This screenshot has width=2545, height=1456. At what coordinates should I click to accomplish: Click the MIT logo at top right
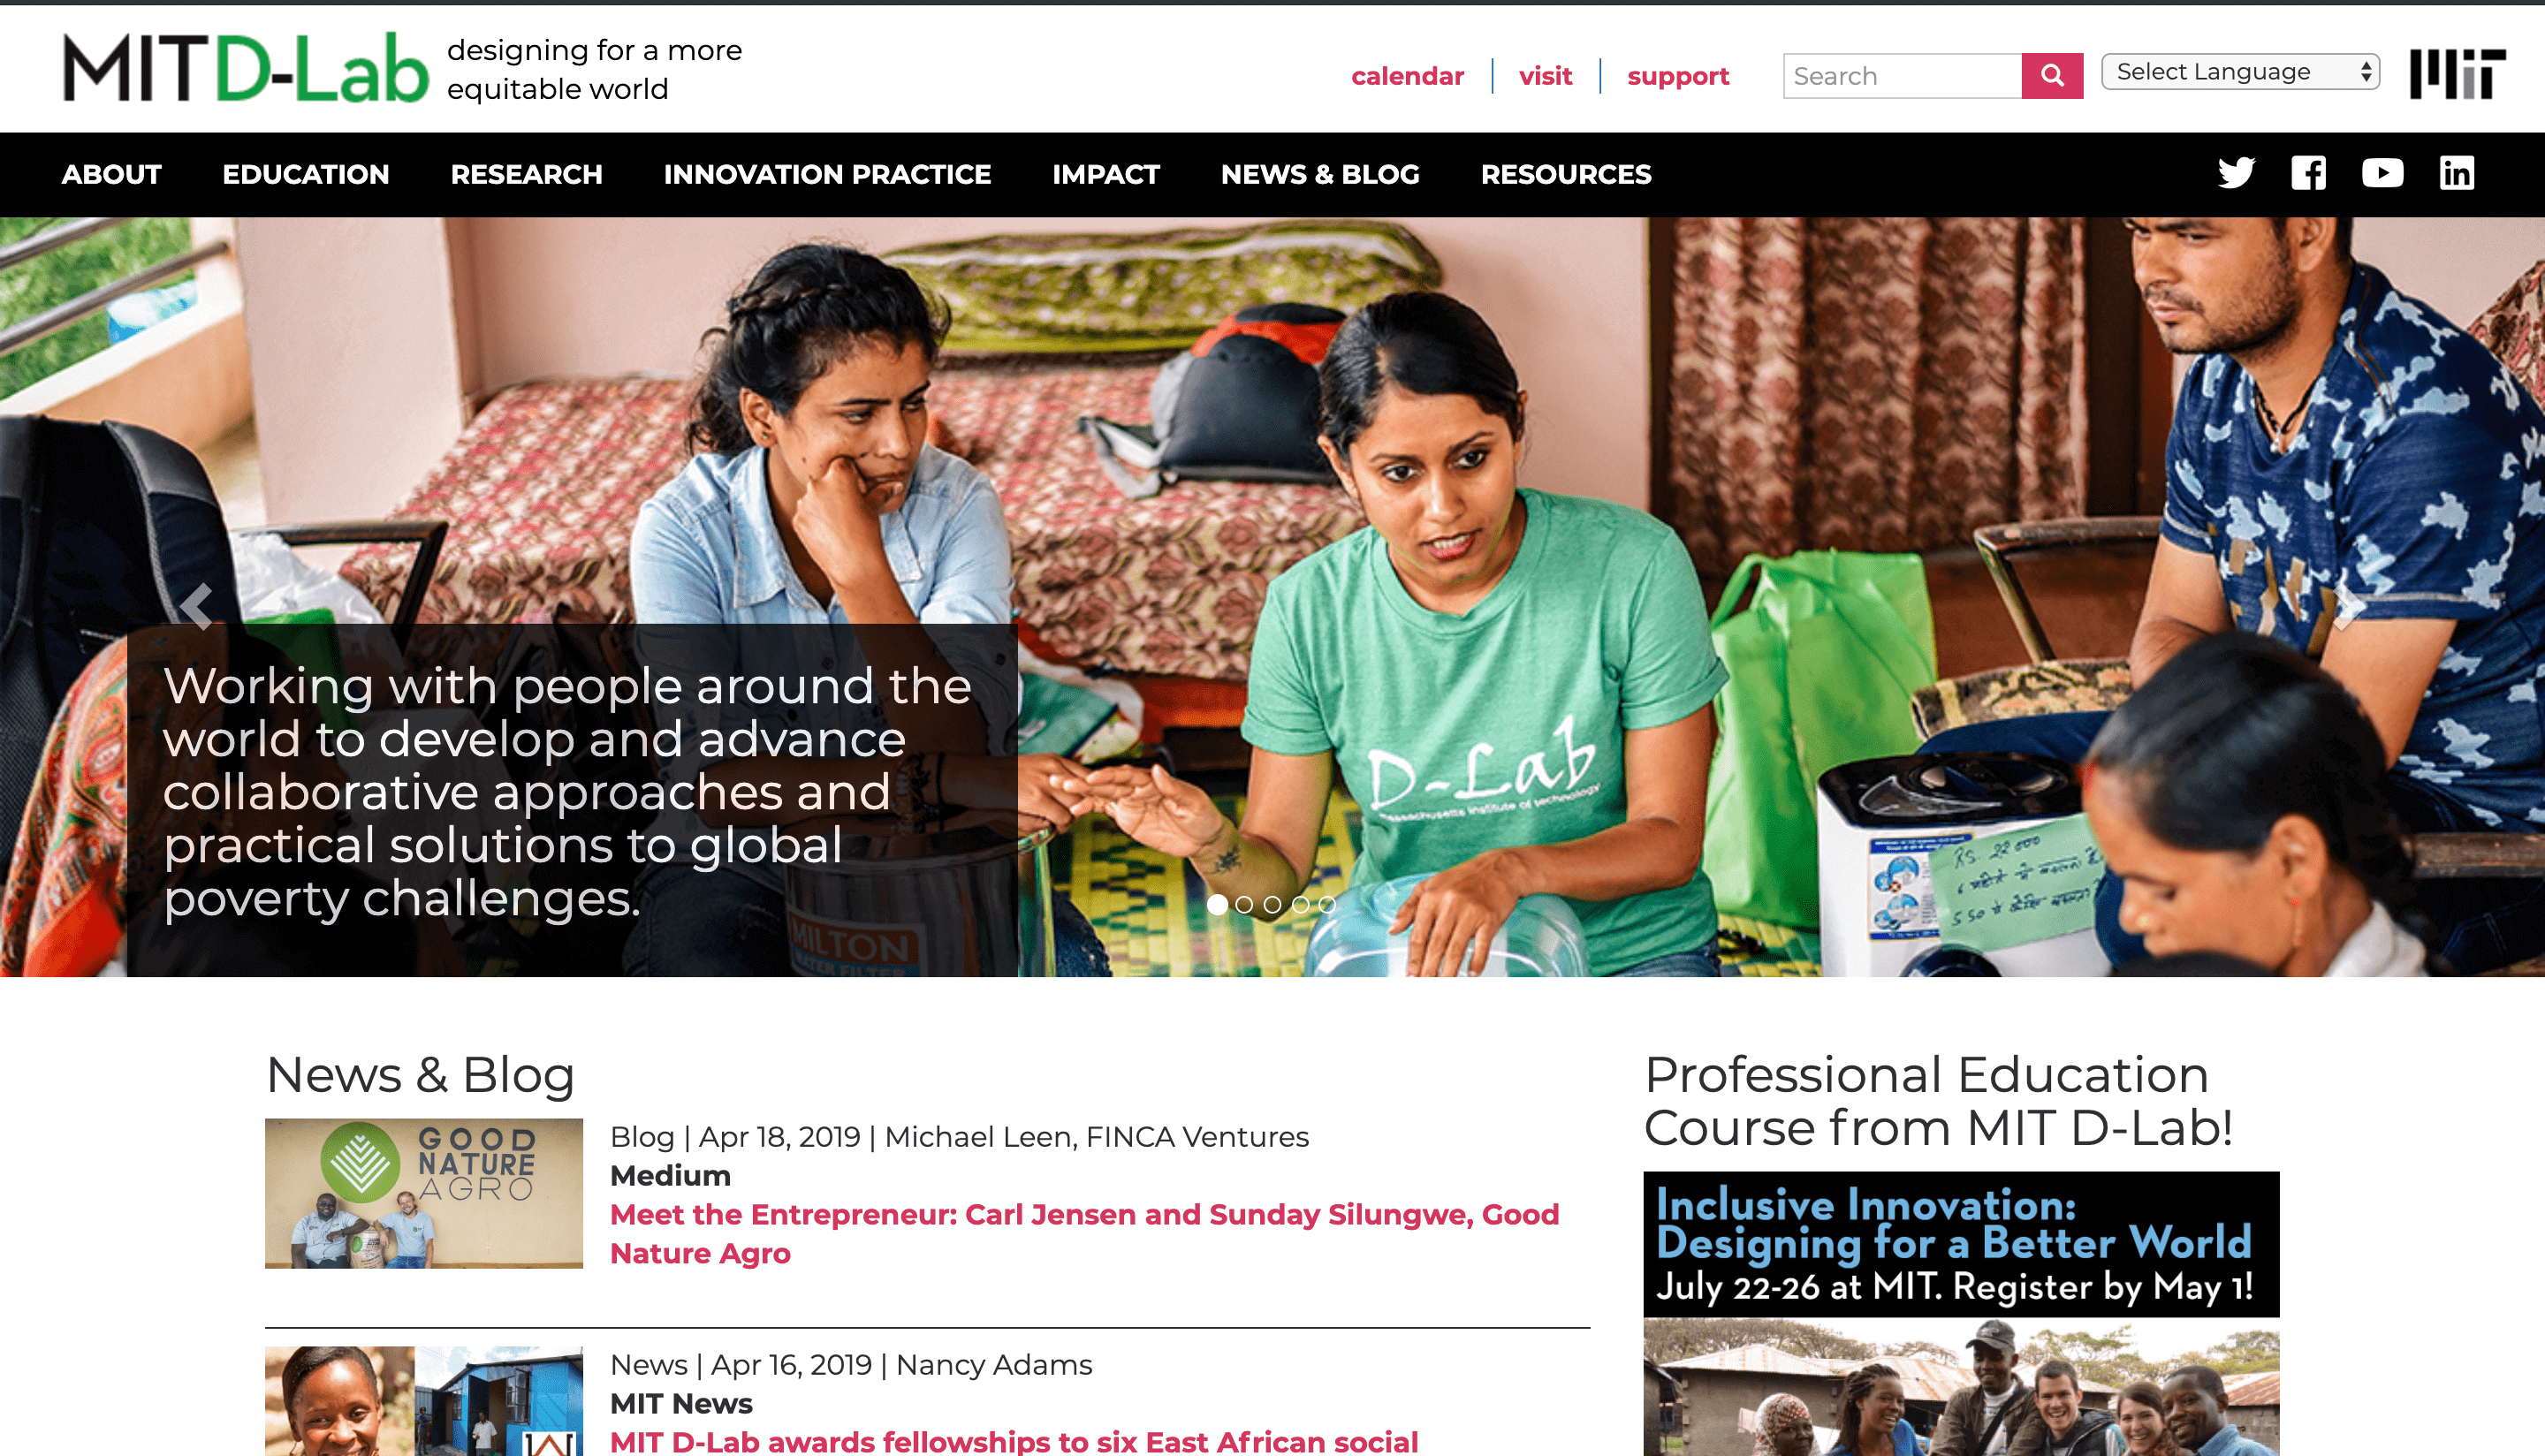coord(2457,74)
